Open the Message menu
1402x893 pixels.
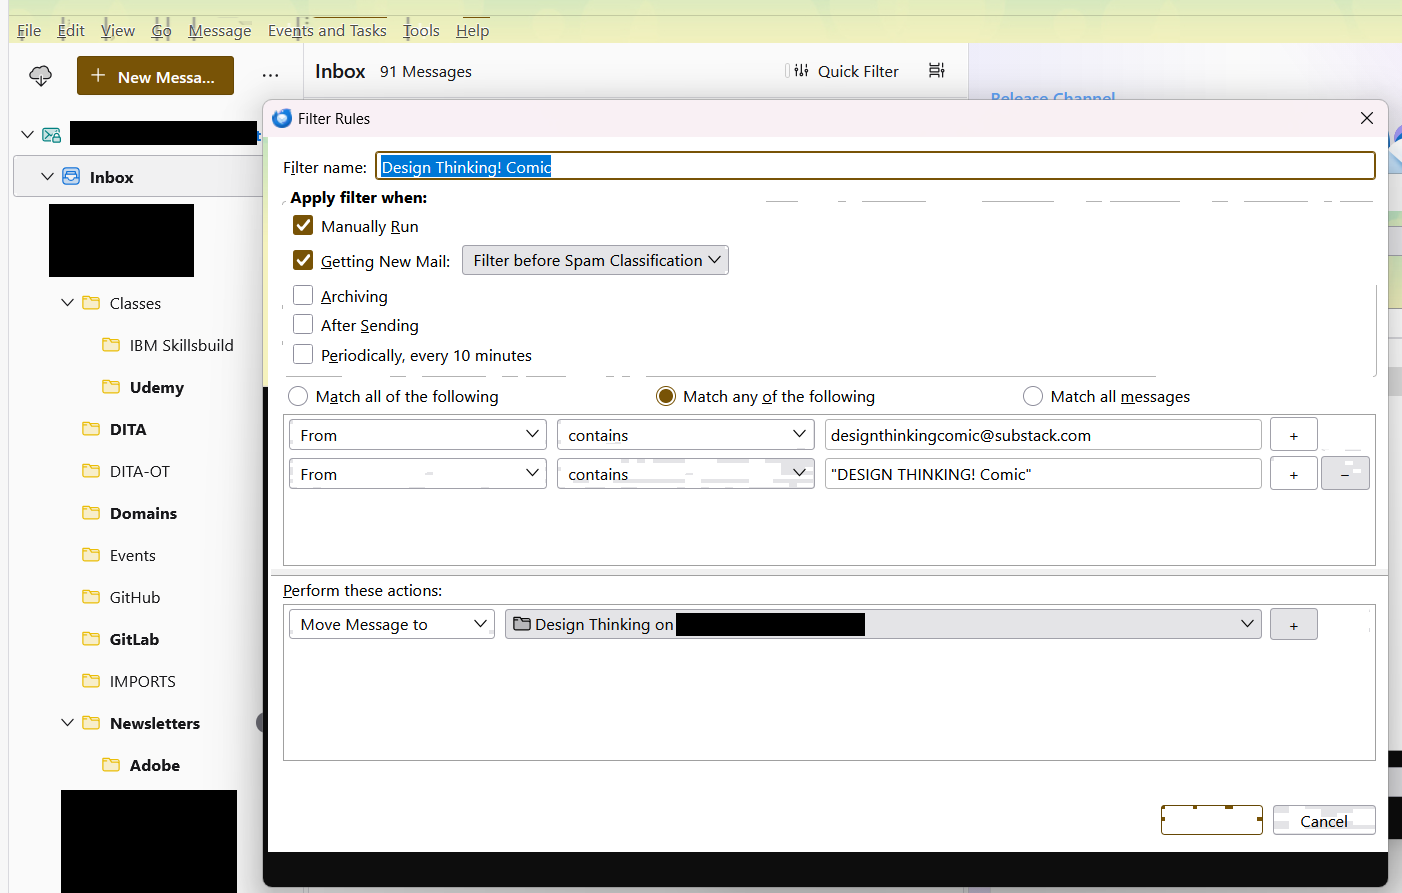[x=220, y=30]
